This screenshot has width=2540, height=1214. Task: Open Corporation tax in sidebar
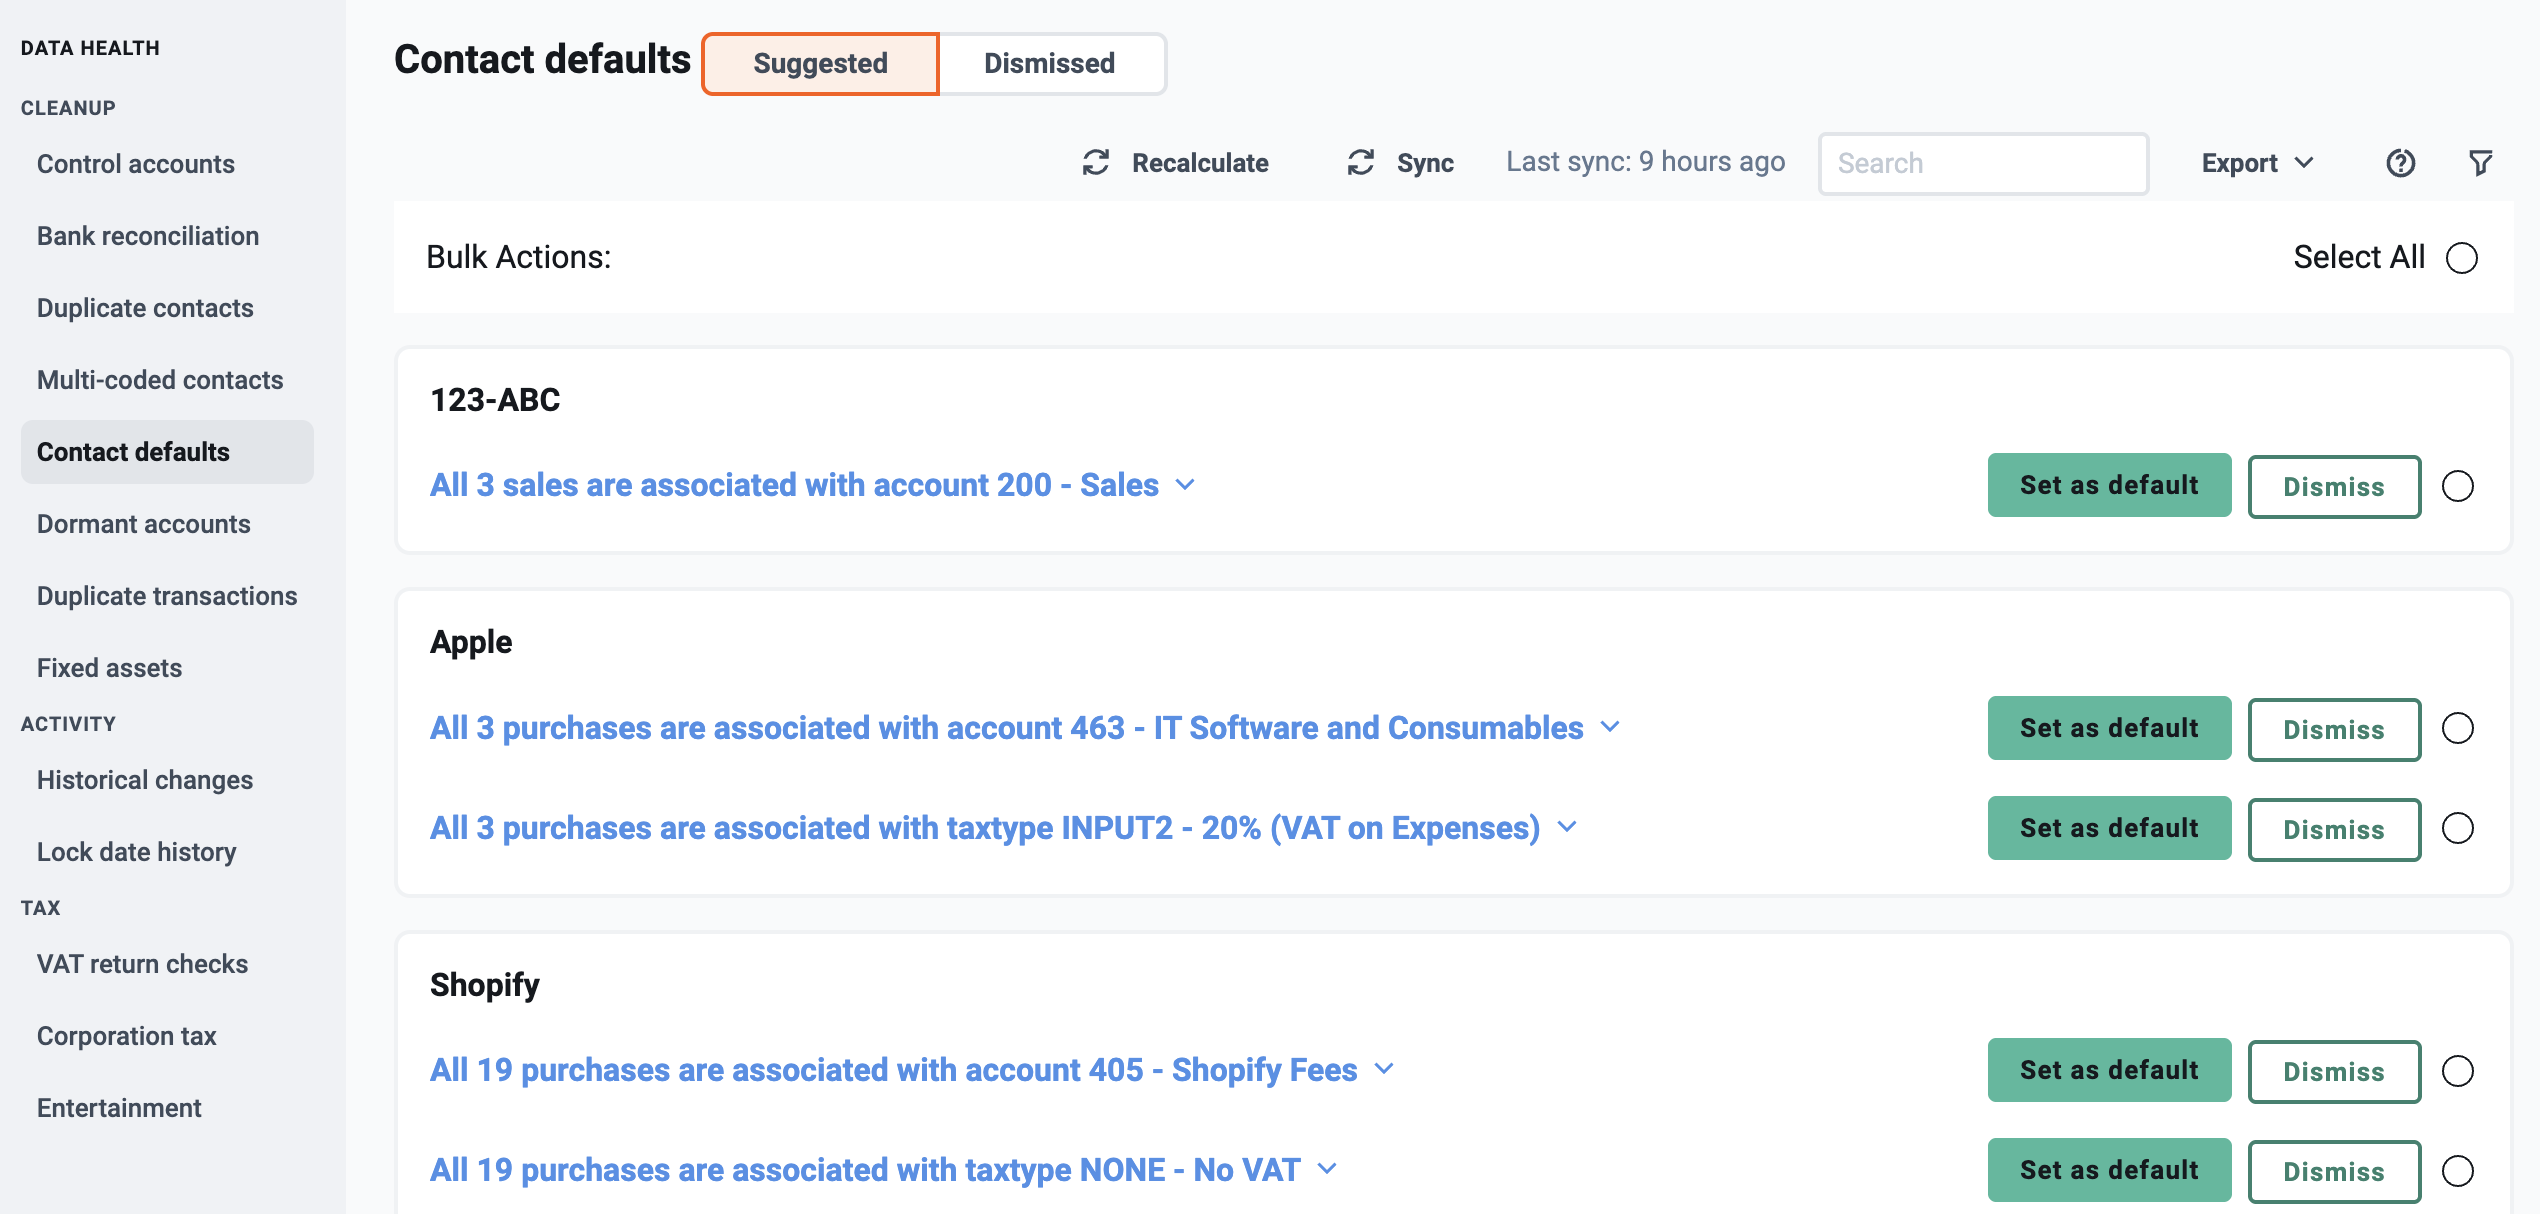[x=127, y=1036]
